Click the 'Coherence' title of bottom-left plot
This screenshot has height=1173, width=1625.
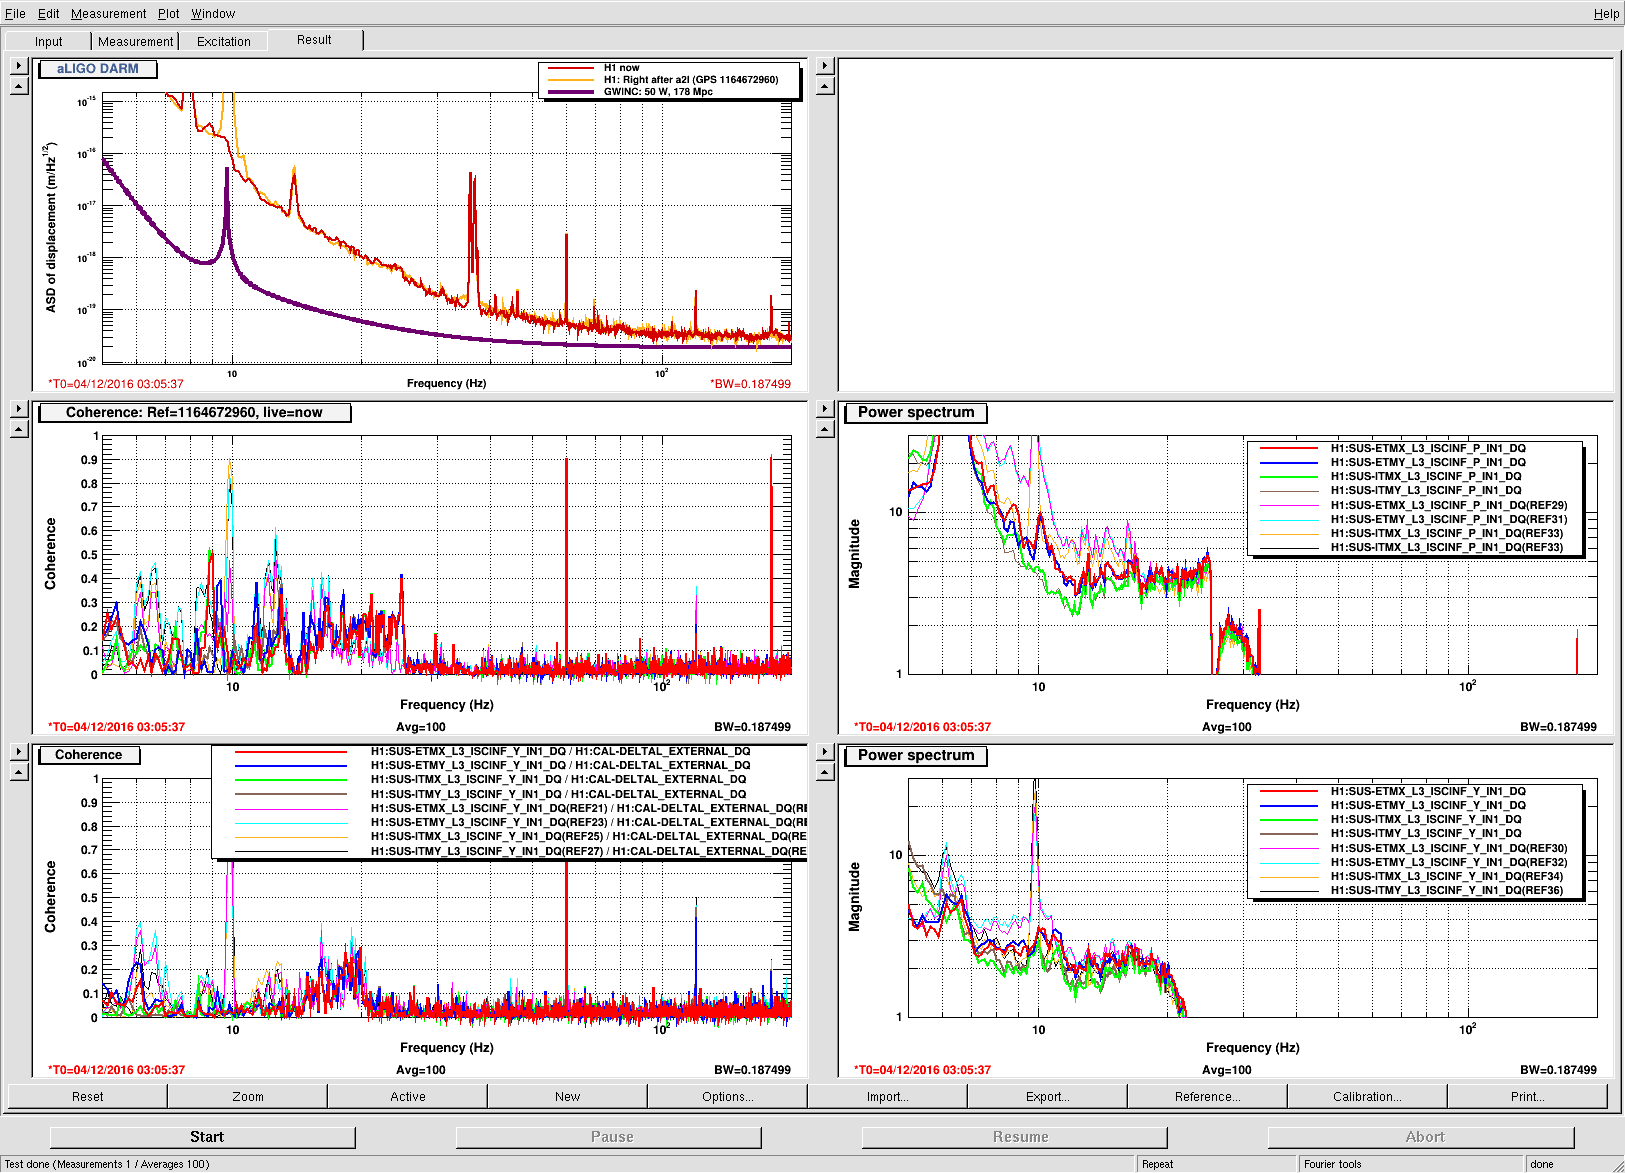pyautogui.click(x=89, y=755)
